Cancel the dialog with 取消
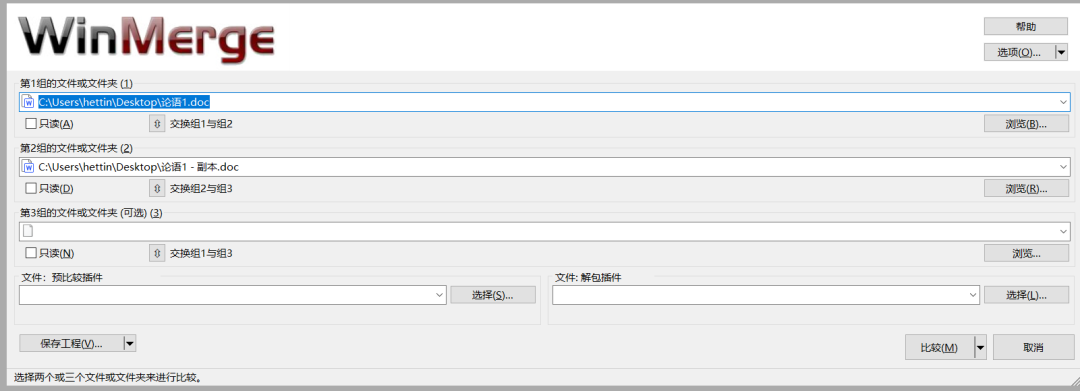This screenshot has height=391, width=1080. tap(1033, 348)
